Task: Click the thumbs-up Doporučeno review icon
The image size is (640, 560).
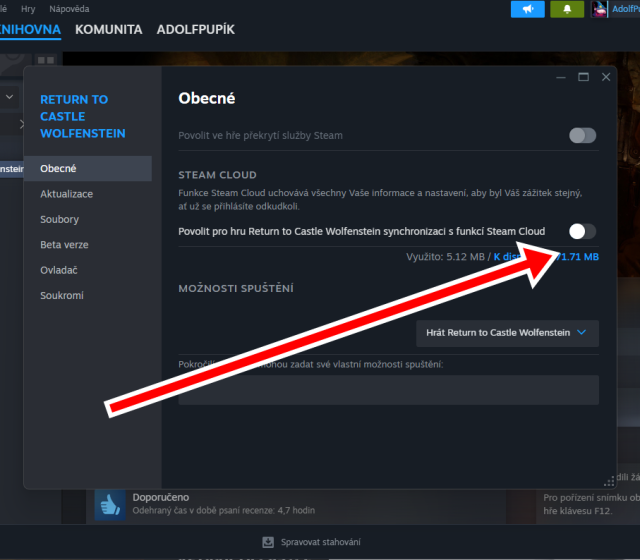Action: 109,504
